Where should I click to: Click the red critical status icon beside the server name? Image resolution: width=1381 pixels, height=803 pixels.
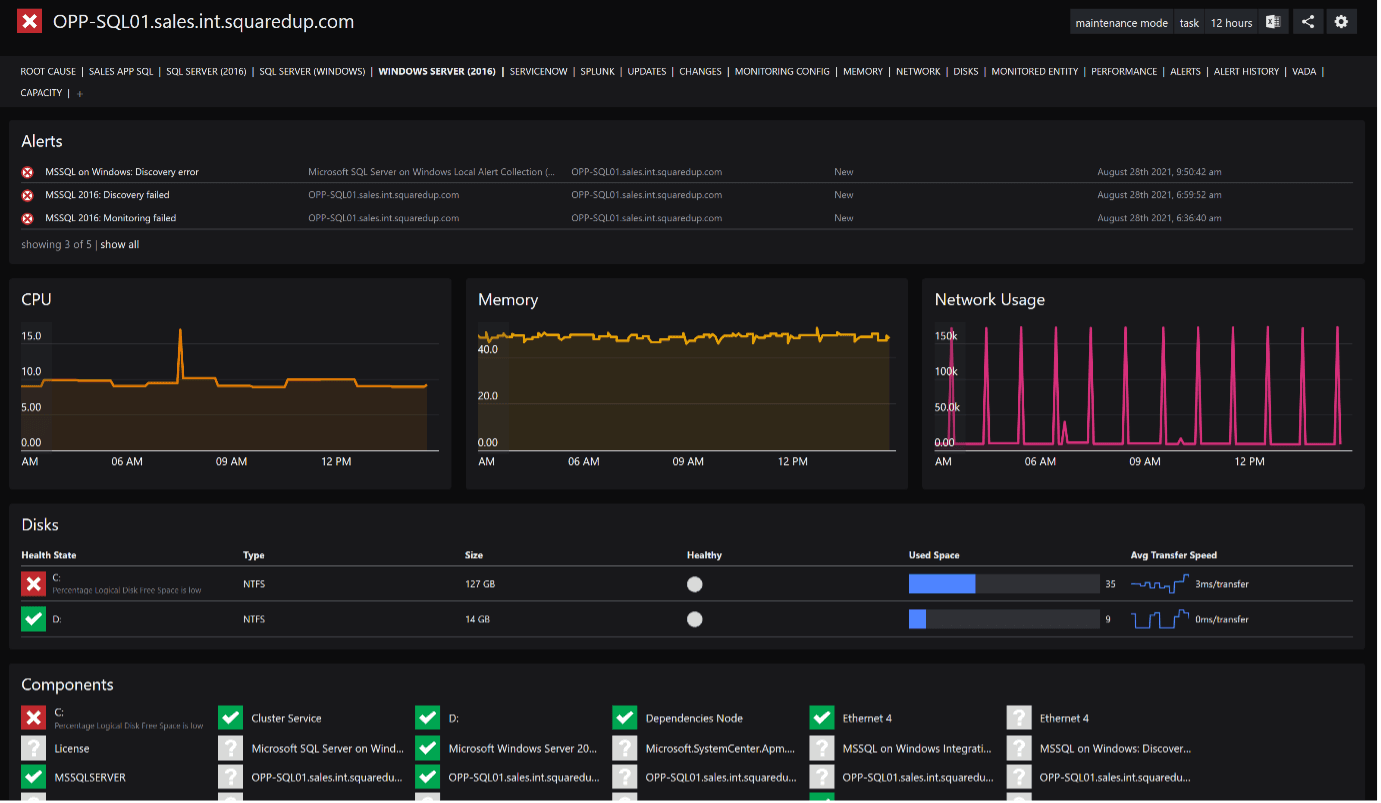(30, 21)
